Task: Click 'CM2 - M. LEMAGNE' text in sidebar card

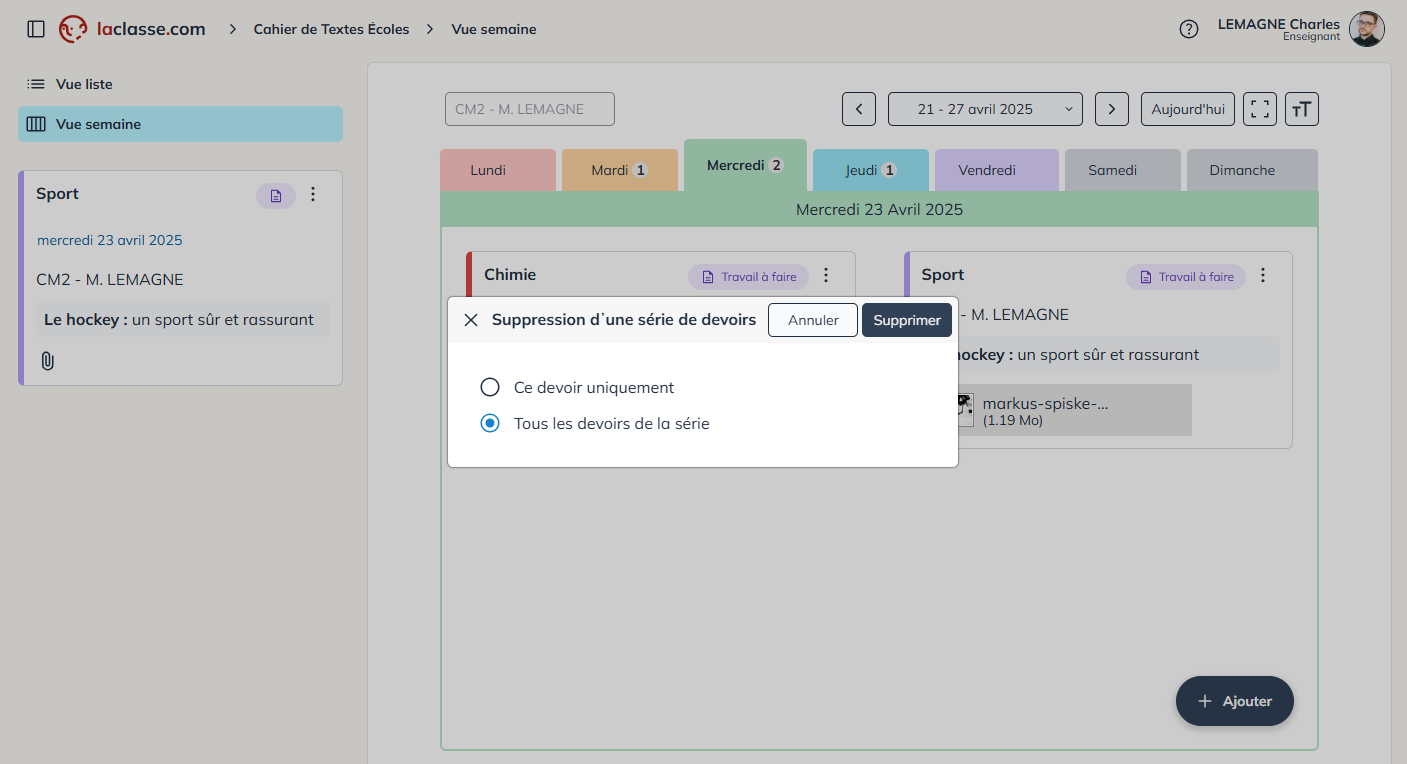Action: pos(110,280)
